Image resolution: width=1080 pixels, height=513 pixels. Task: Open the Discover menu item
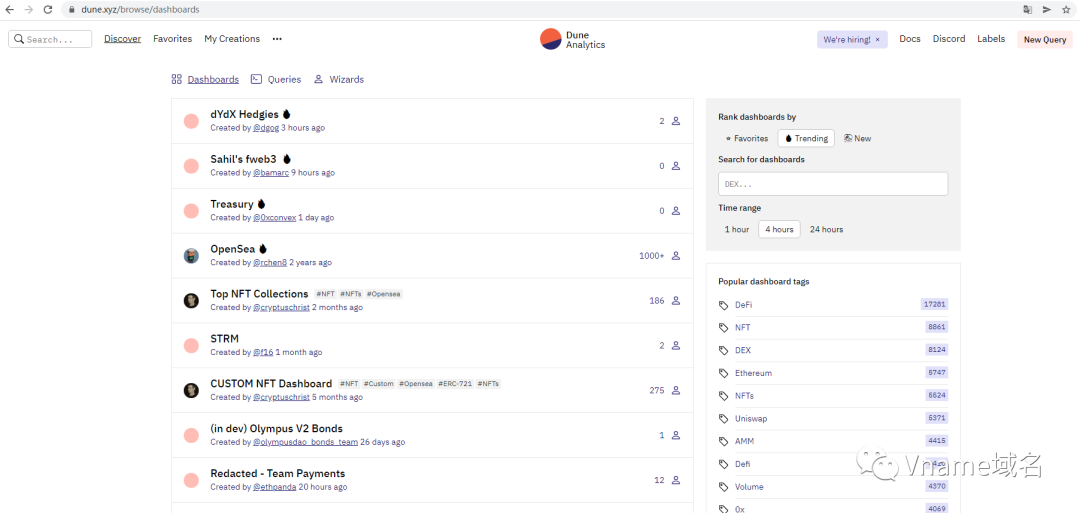tap(123, 39)
